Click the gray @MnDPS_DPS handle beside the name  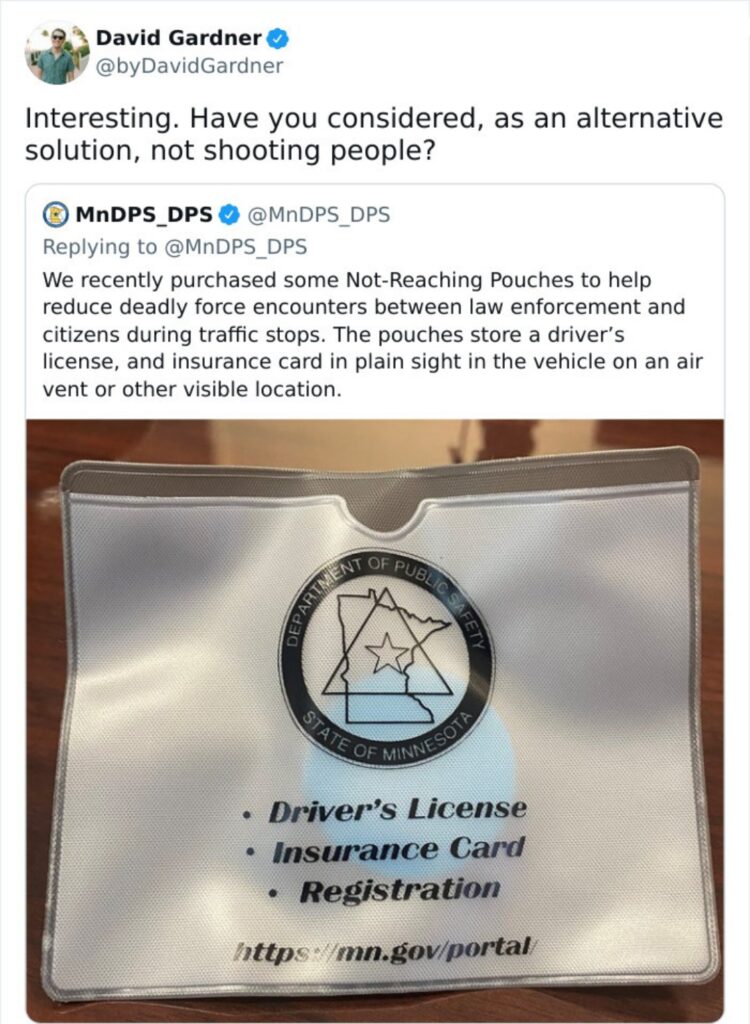pyautogui.click(x=319, y=214)
